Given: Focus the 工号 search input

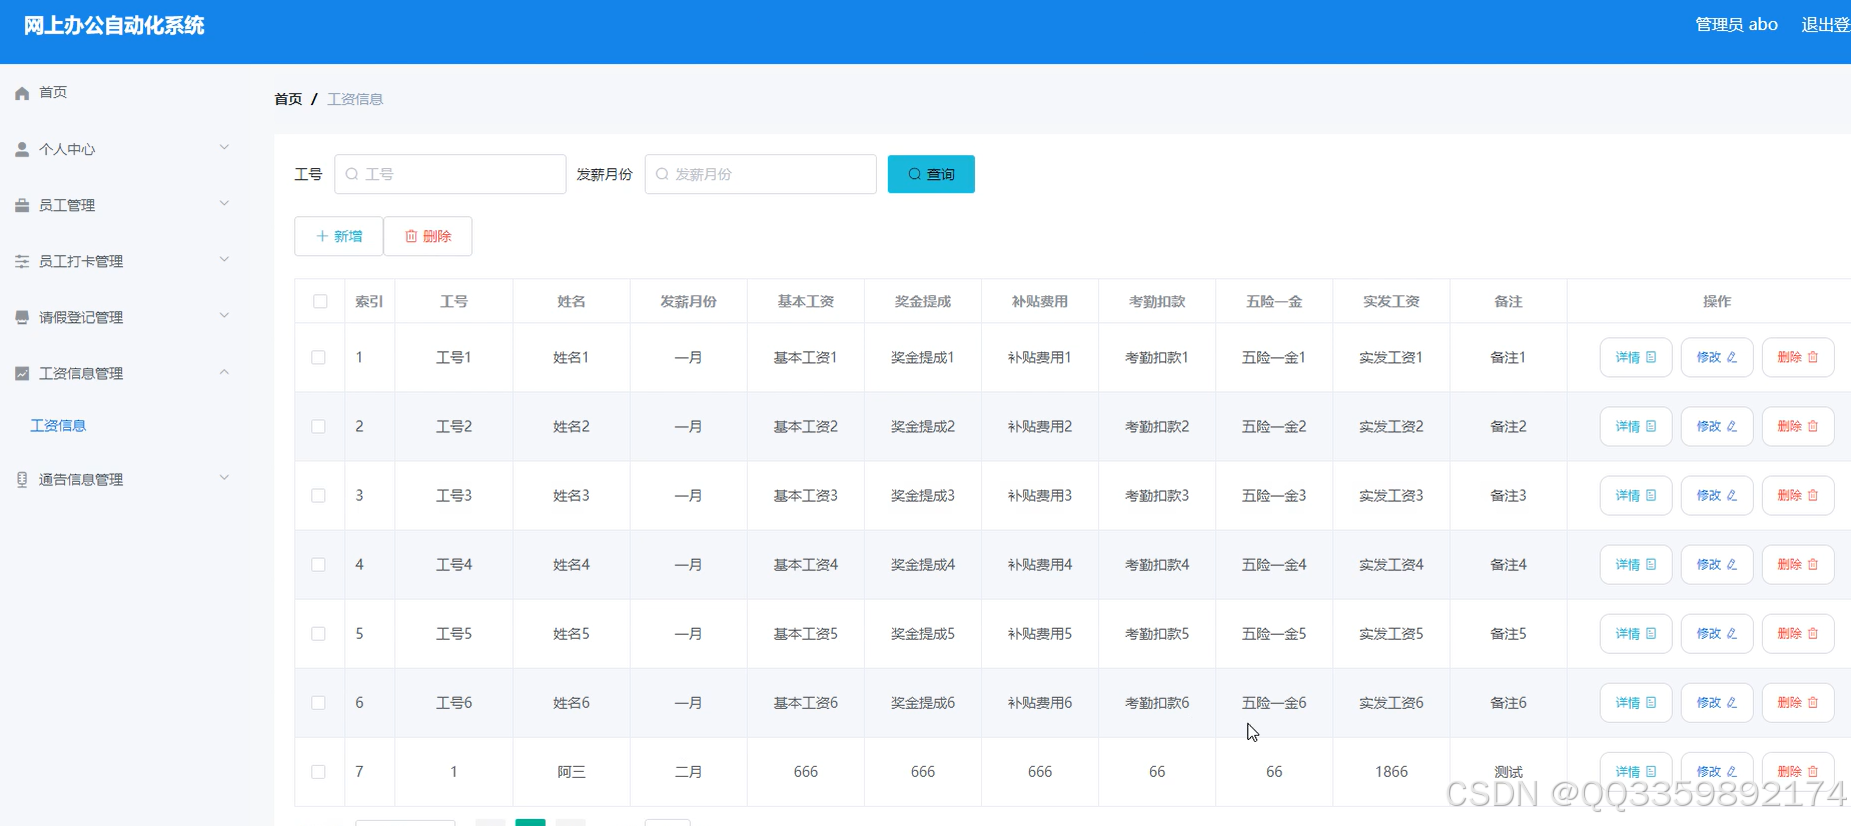Looking at the screenshot, I should [450, 174].
